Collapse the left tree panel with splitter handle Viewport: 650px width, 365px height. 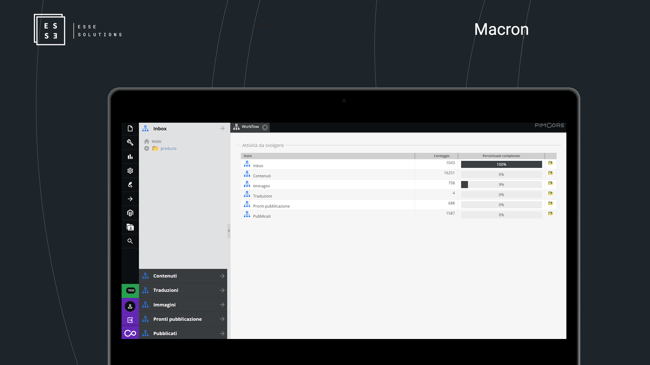click(228, 231)
